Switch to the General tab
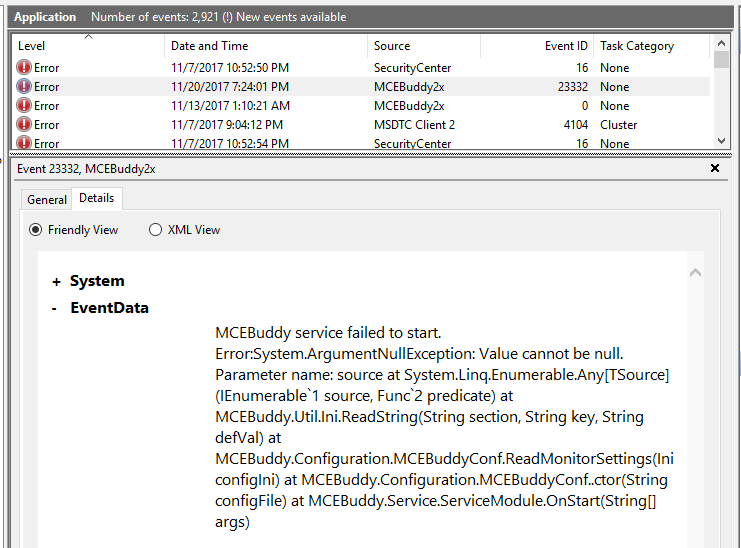Screen dimensions: 741x548 [47, 200]
